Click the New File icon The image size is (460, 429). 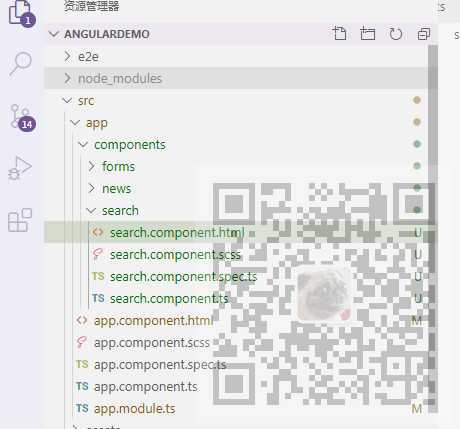coord(340,34)
